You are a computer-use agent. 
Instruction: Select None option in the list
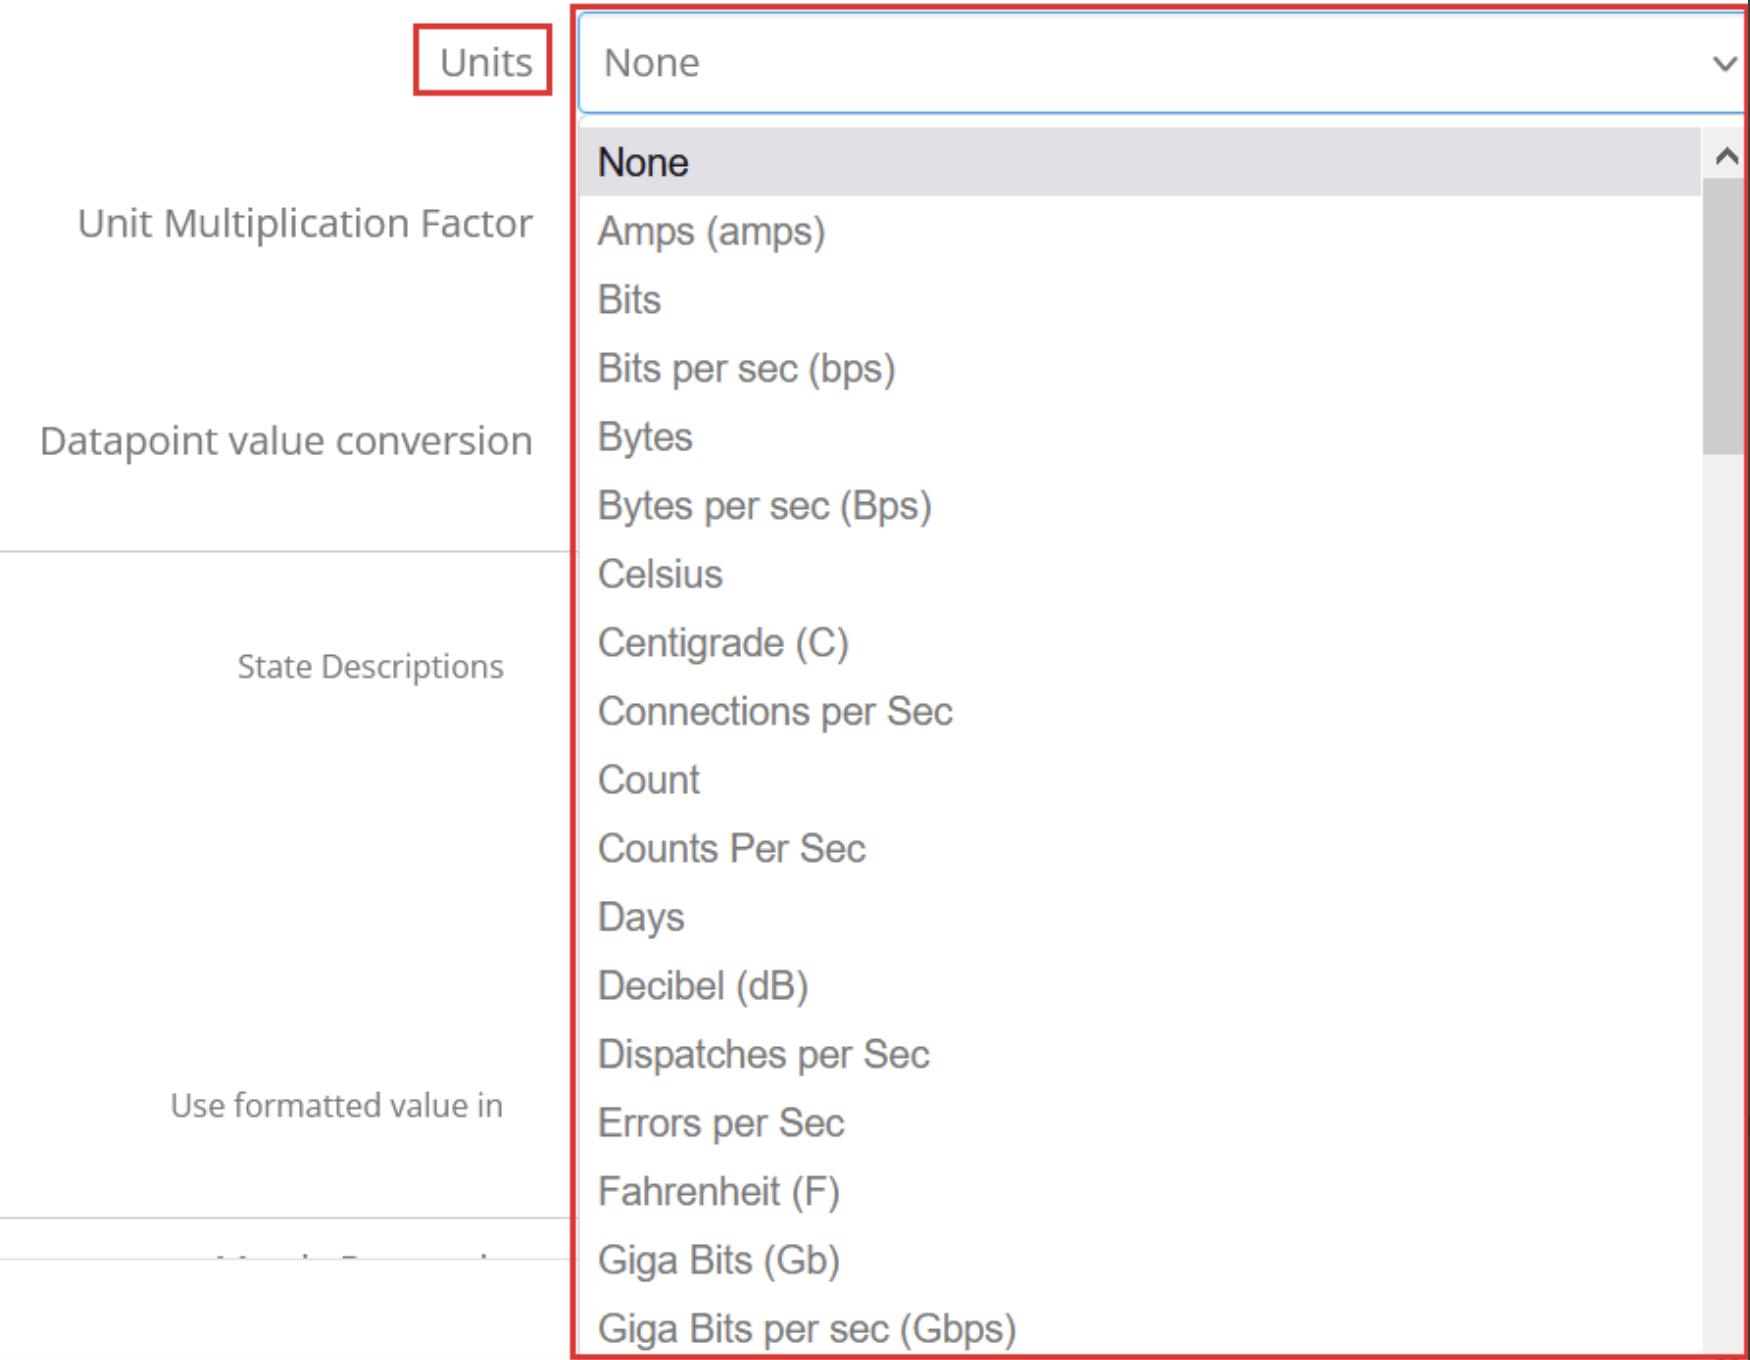click(643, 162)
